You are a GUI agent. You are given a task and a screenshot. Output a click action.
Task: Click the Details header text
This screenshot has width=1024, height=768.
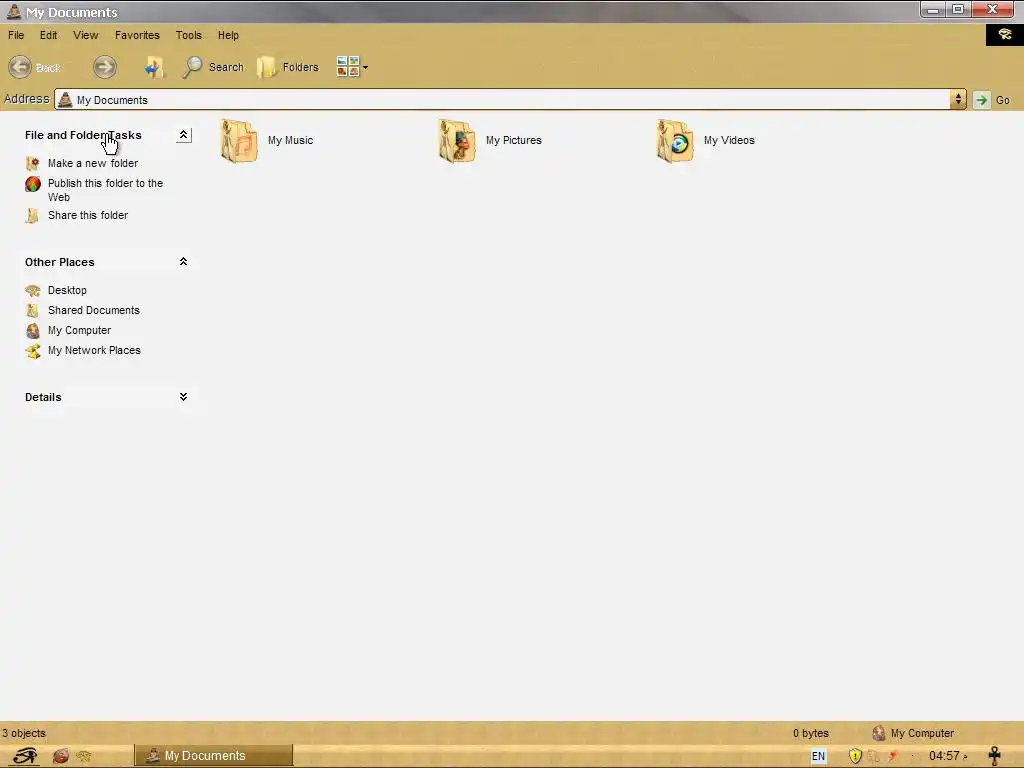point(43,397)
